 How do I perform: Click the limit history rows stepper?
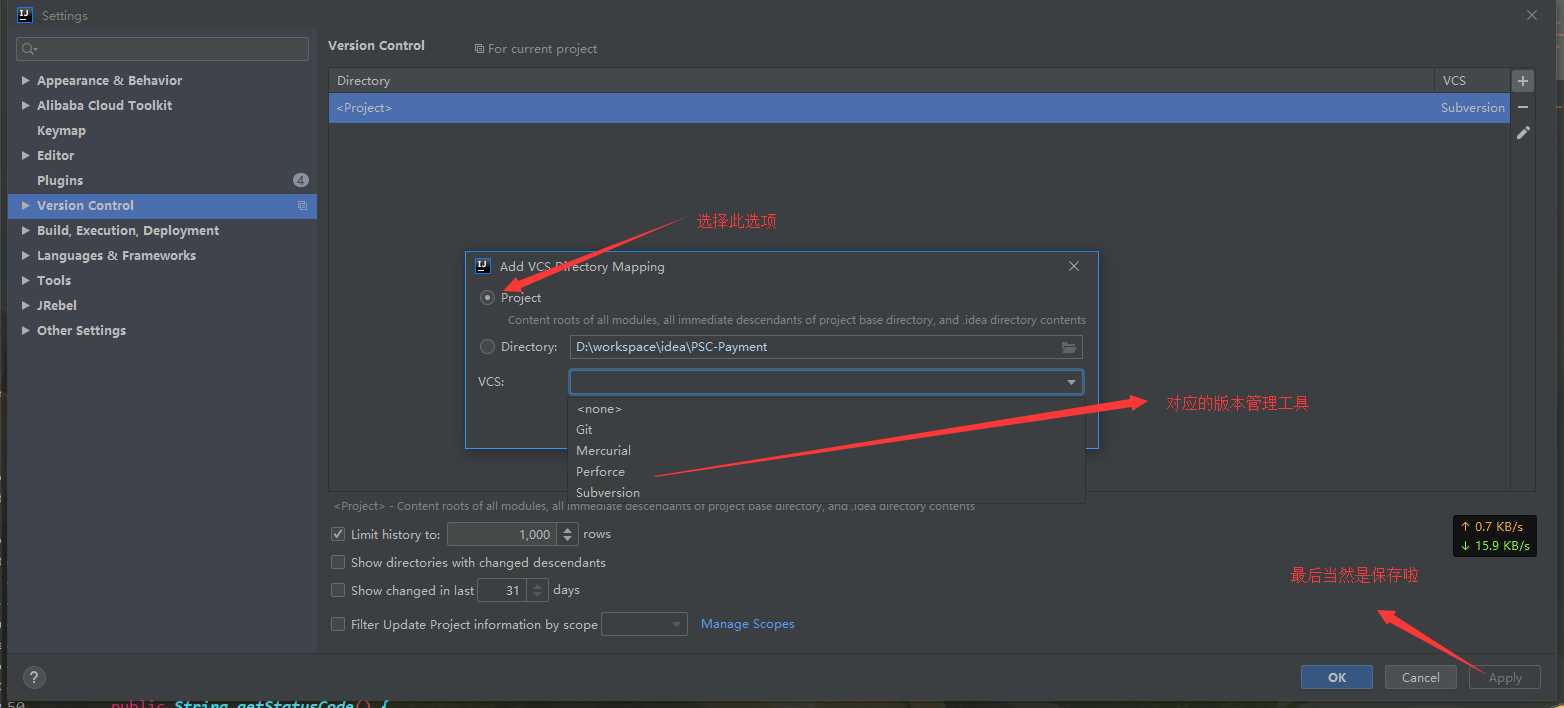[568, 534]
